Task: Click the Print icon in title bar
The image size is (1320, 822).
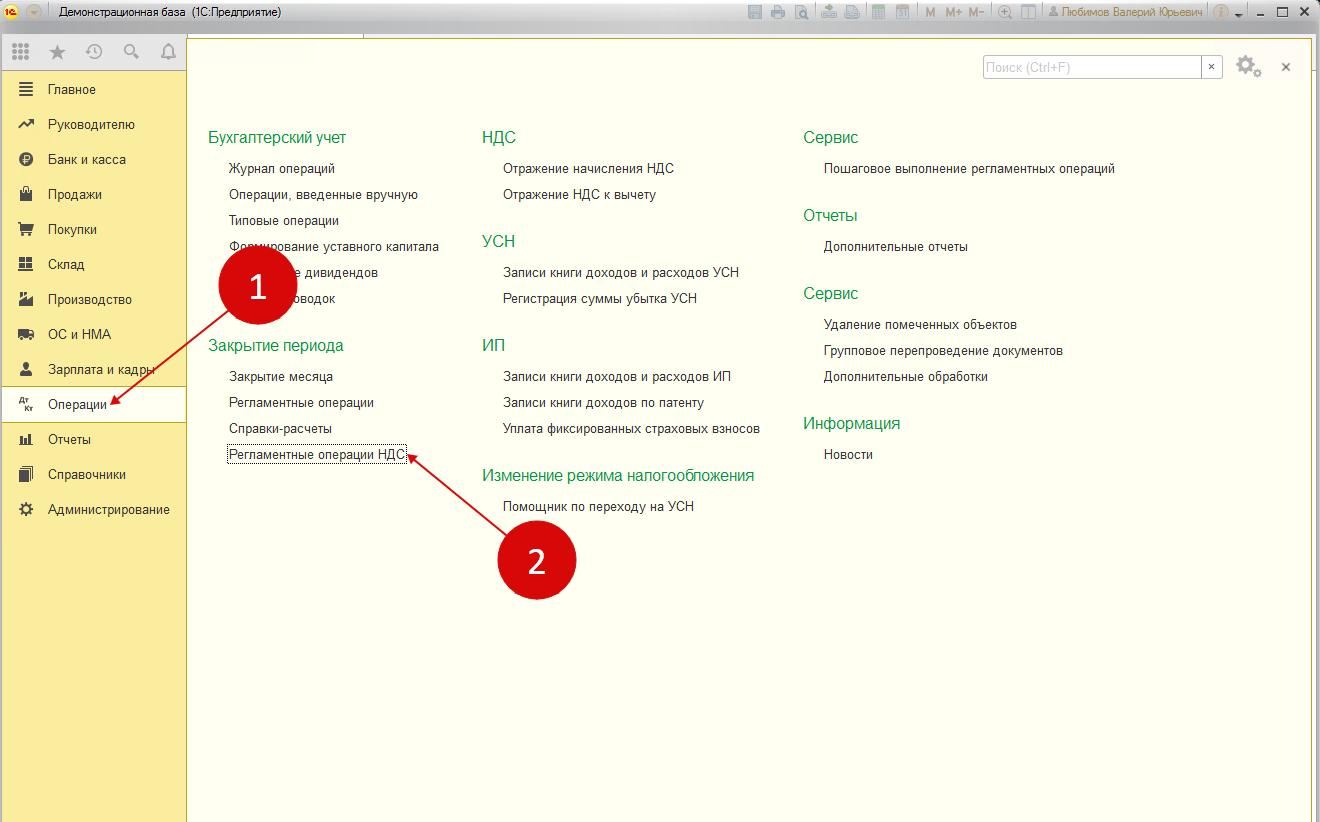Action: (x=778, y=12)
